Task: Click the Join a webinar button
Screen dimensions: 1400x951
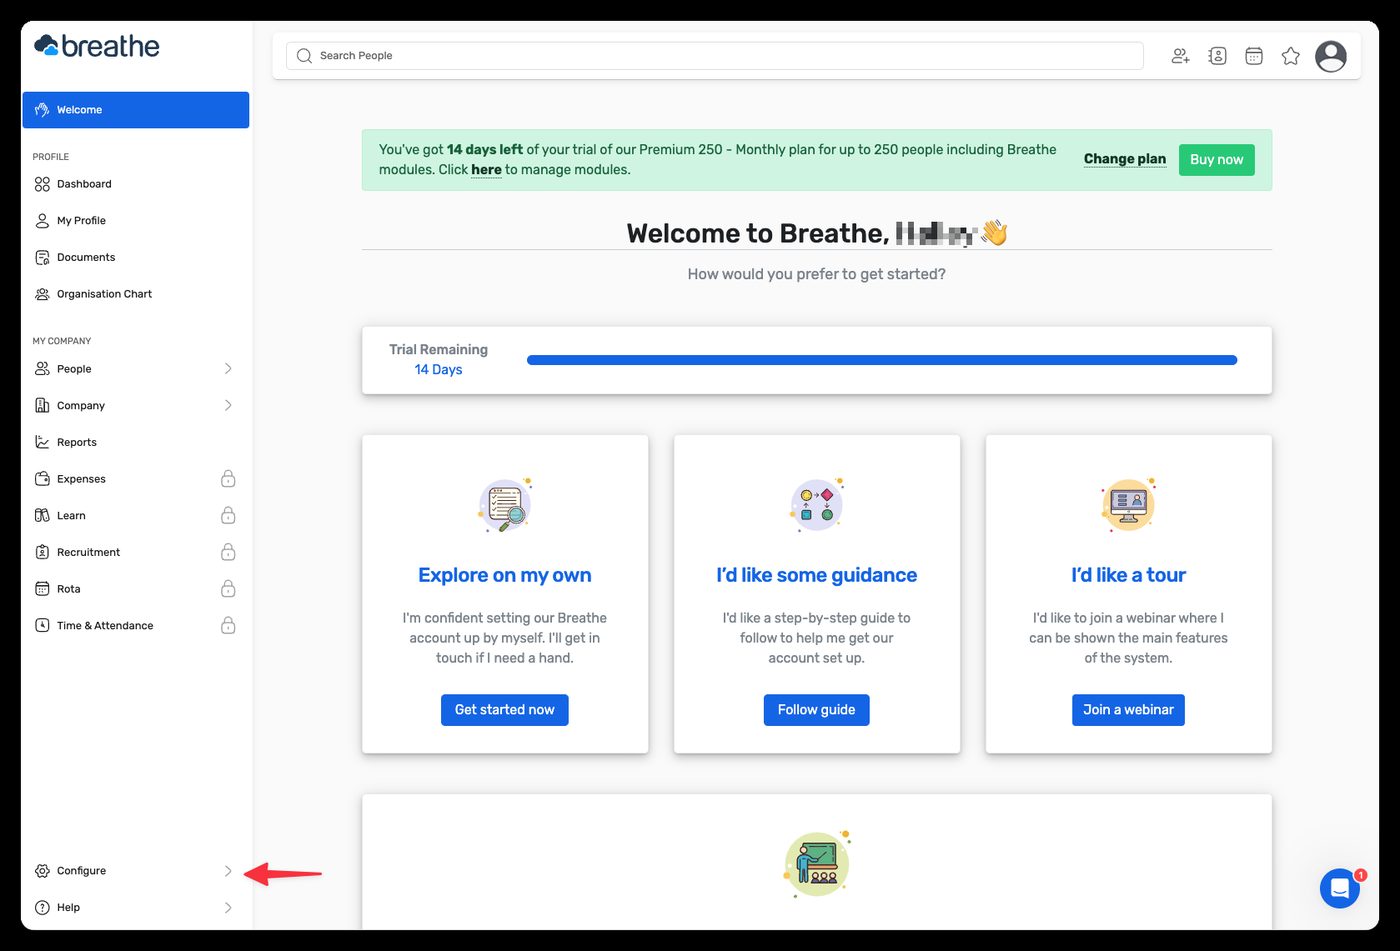Action: (1128, 710)
